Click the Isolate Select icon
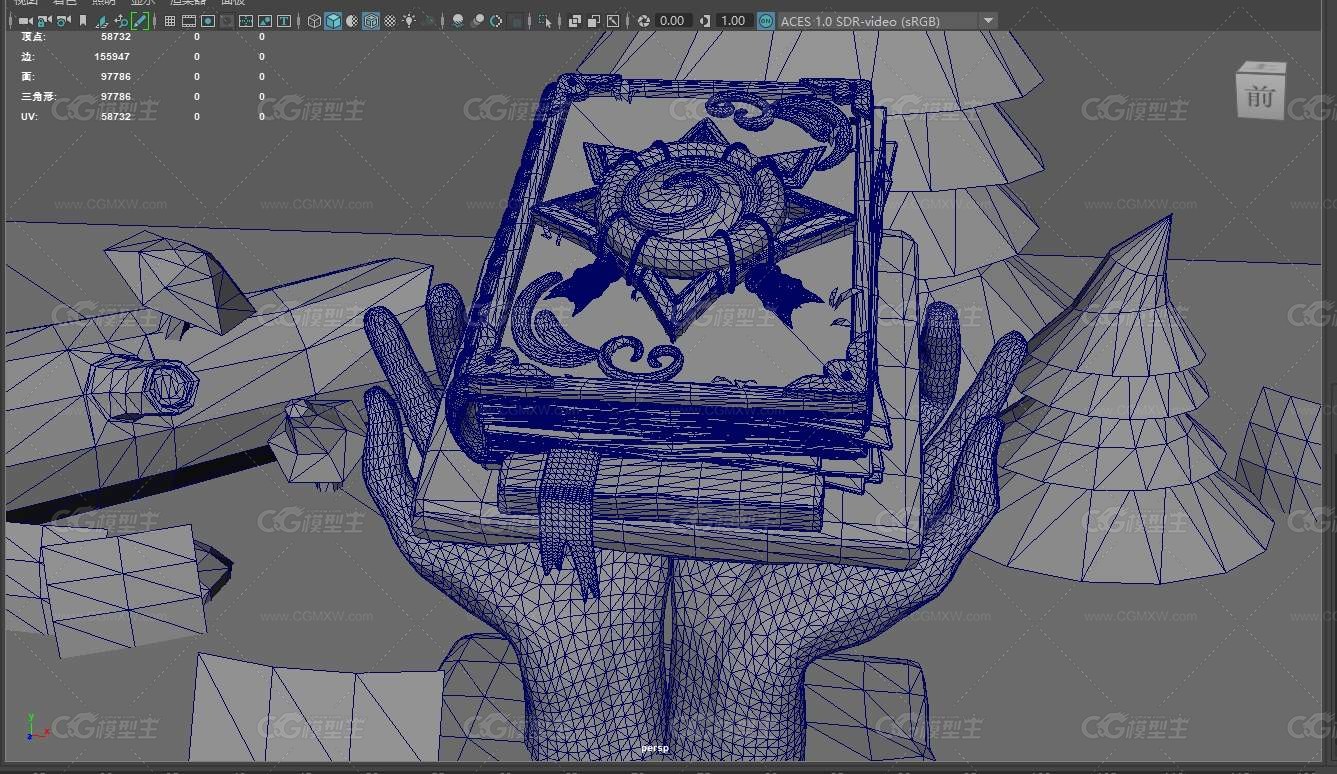Viewport: 1337px width, 774px height. pyautogui.click(x=545, y=21)
